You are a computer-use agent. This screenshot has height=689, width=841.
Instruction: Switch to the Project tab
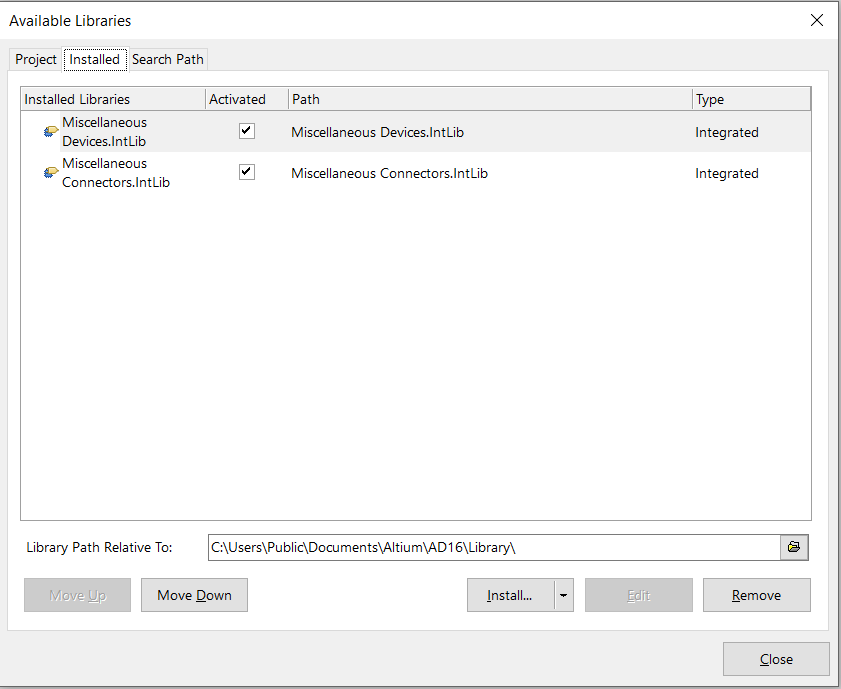coord(36,59)
